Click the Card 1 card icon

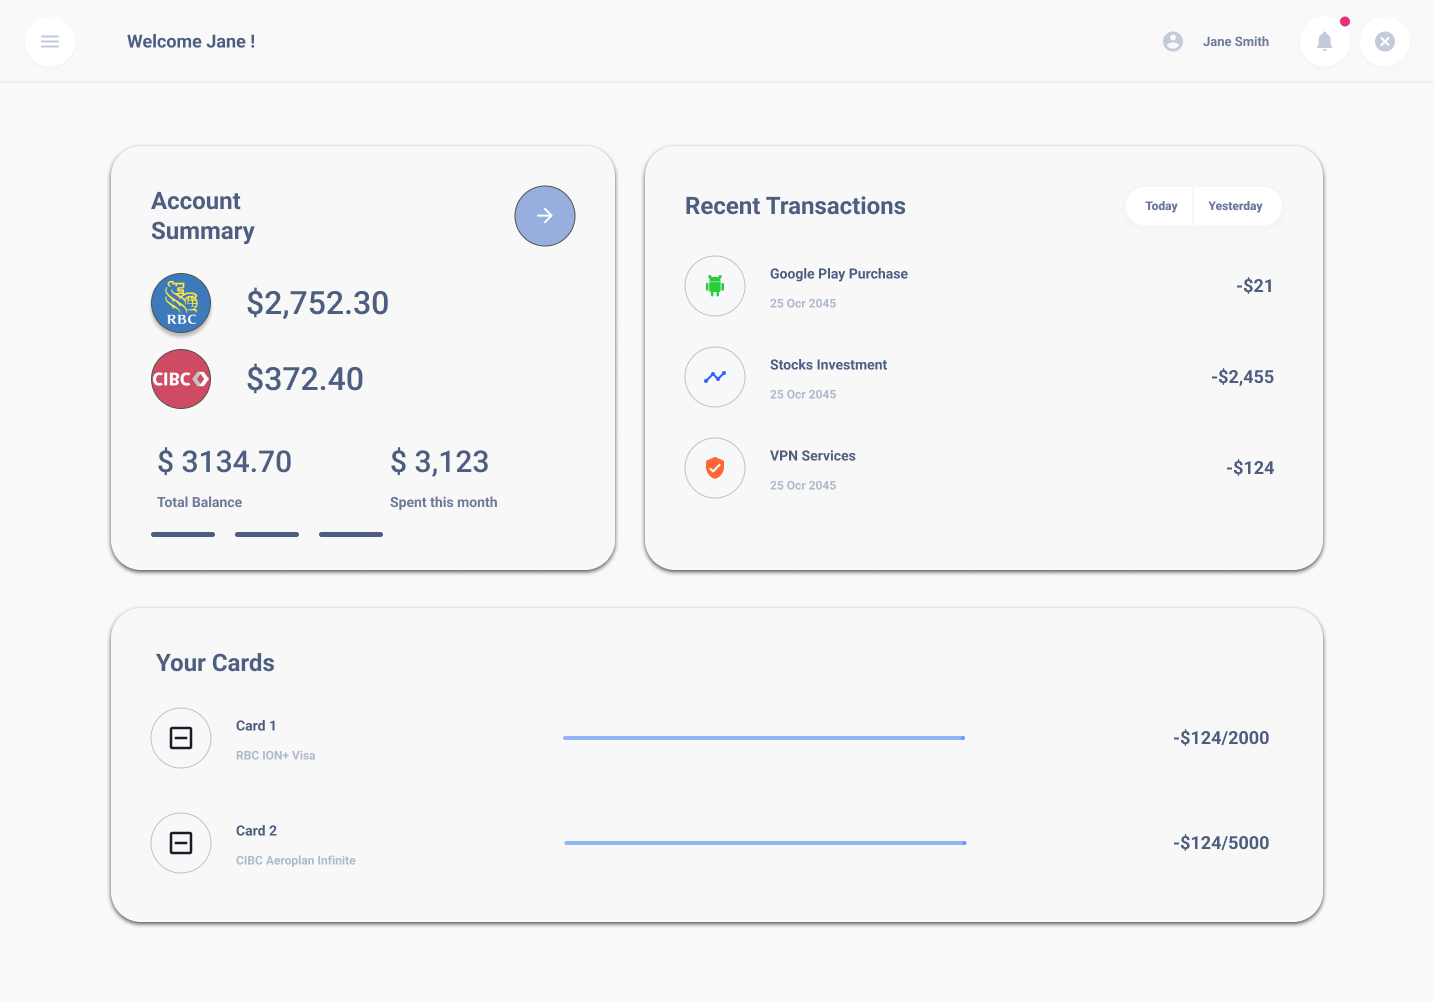point(181,738)
